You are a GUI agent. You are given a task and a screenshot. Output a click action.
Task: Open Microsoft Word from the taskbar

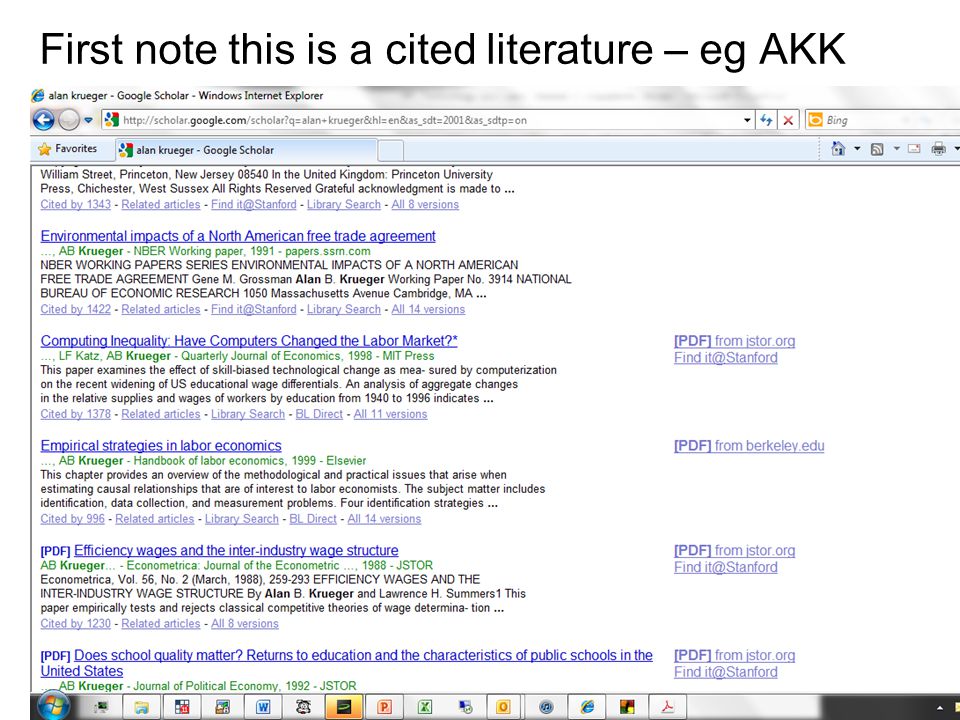pyautogui.click(x=263, y=707)
